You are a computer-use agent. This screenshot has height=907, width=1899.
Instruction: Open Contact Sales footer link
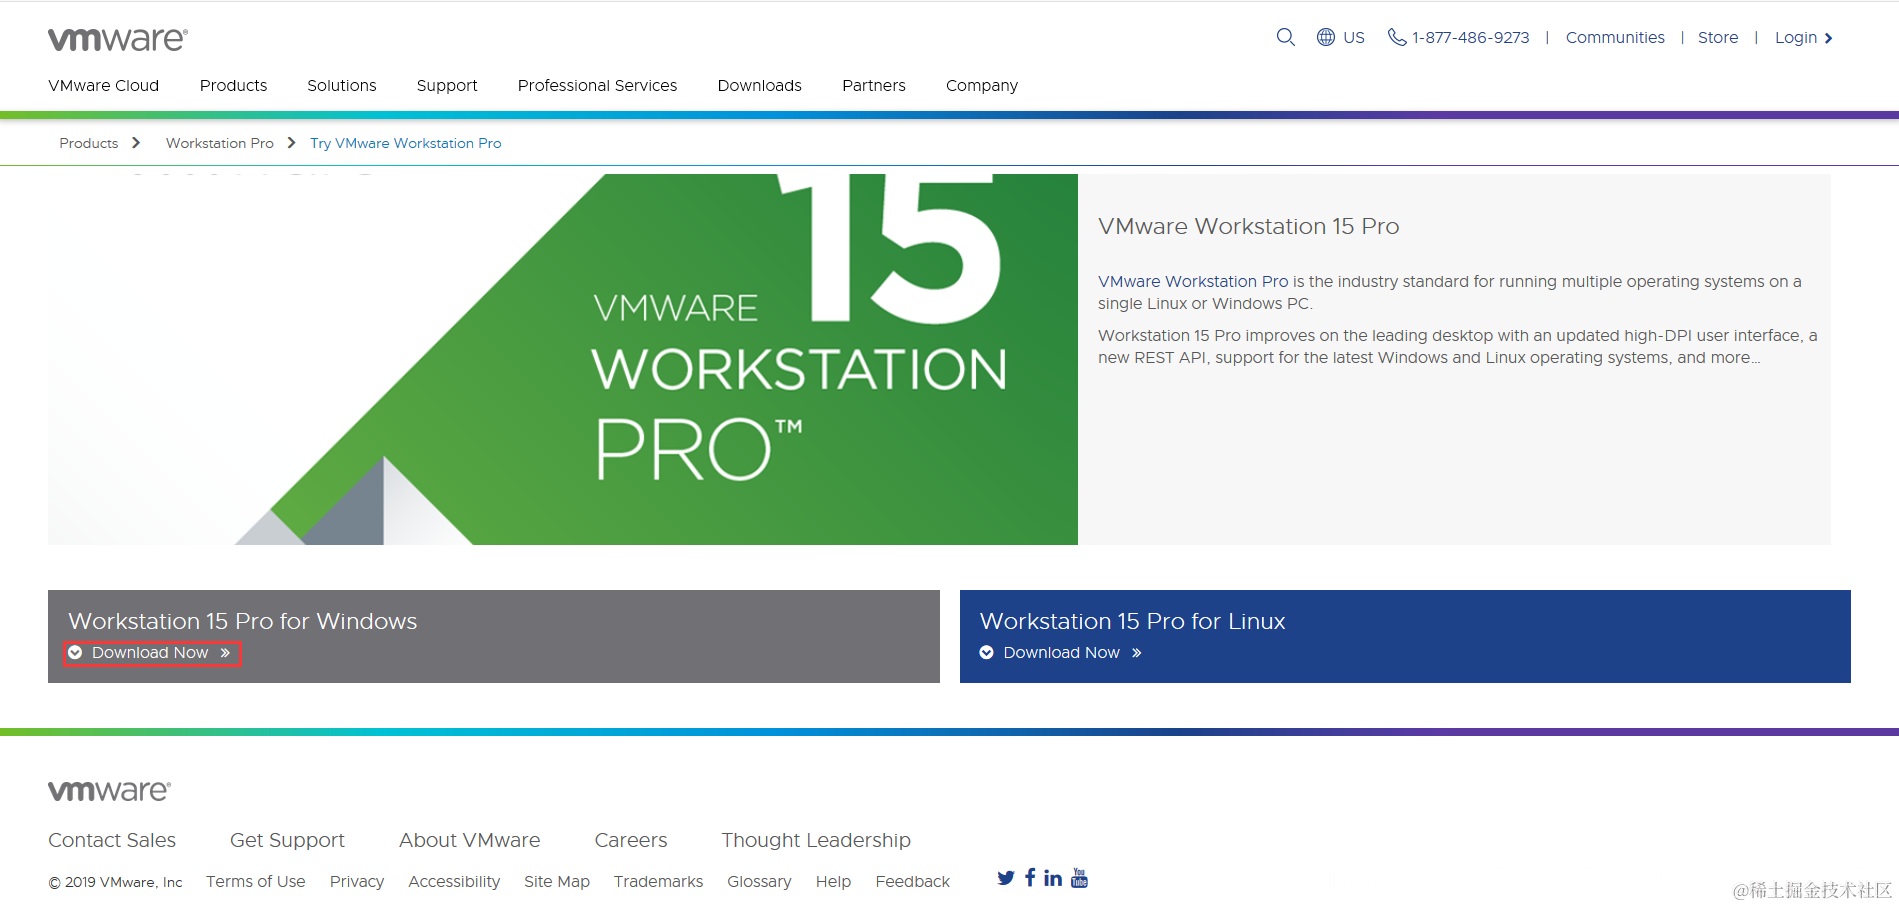tap(112, 840)
